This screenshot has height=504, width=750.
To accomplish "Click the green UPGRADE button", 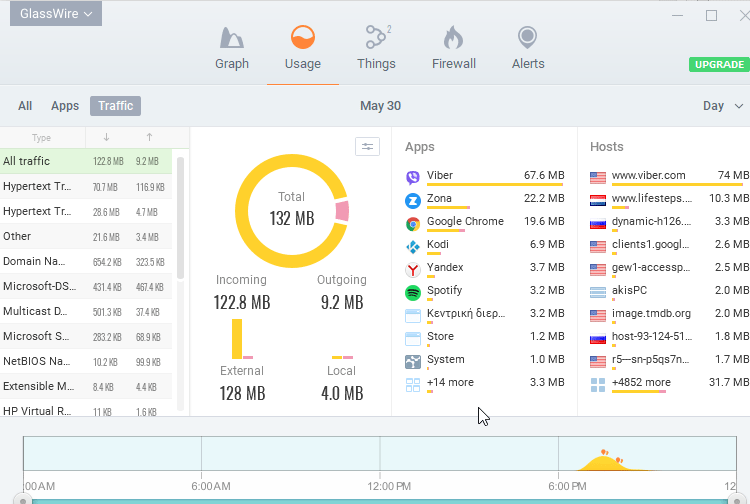I will pyautogui.click(x=719, y=65).
